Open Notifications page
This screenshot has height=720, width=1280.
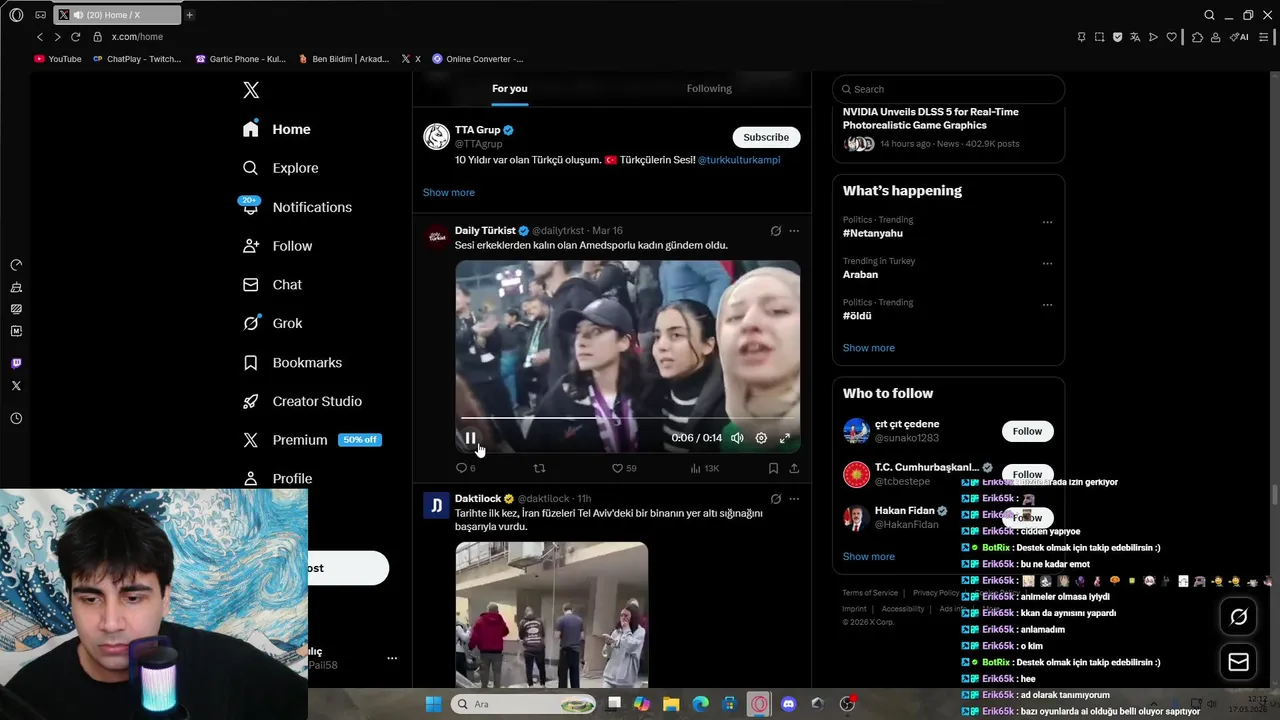(x=297, y=207)
